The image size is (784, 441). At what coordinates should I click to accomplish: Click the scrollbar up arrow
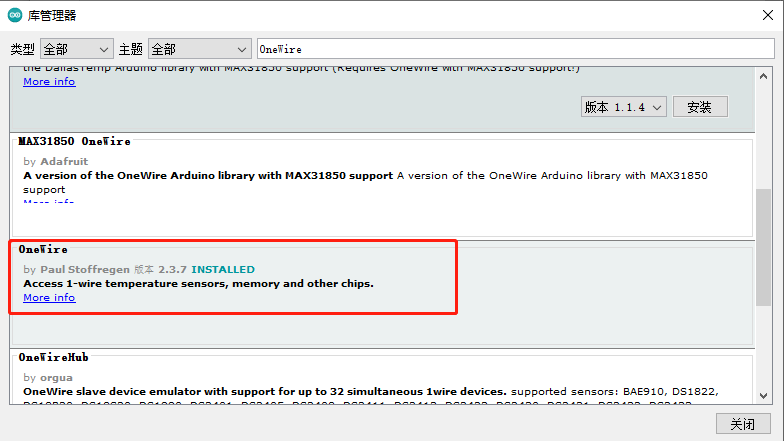point(763,76)
